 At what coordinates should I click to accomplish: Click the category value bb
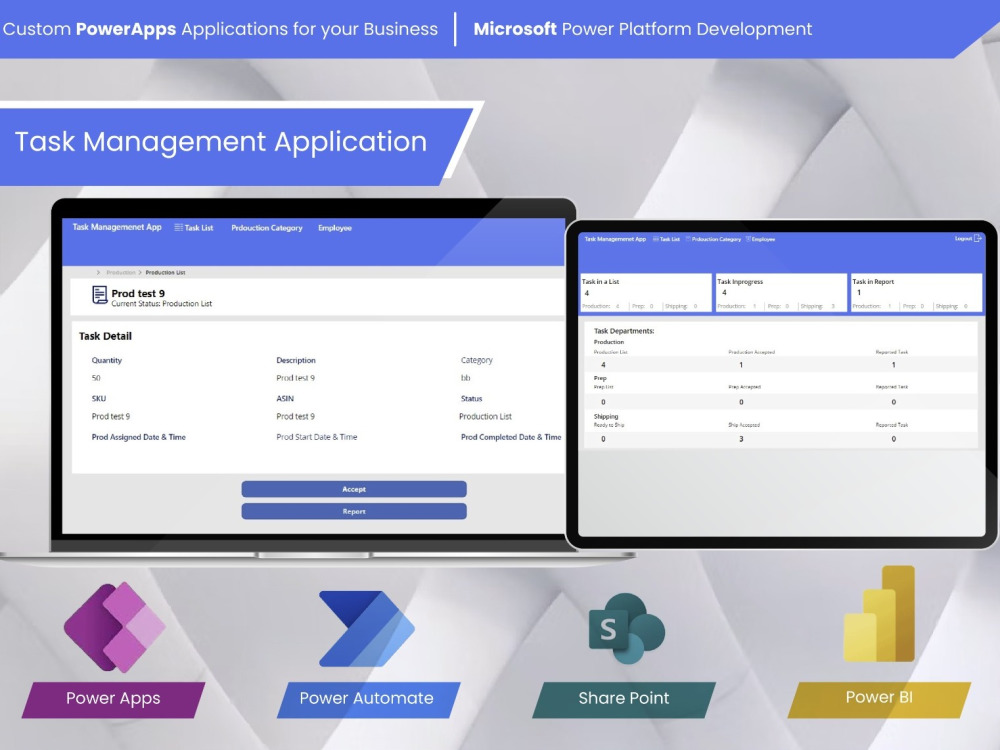465,378
